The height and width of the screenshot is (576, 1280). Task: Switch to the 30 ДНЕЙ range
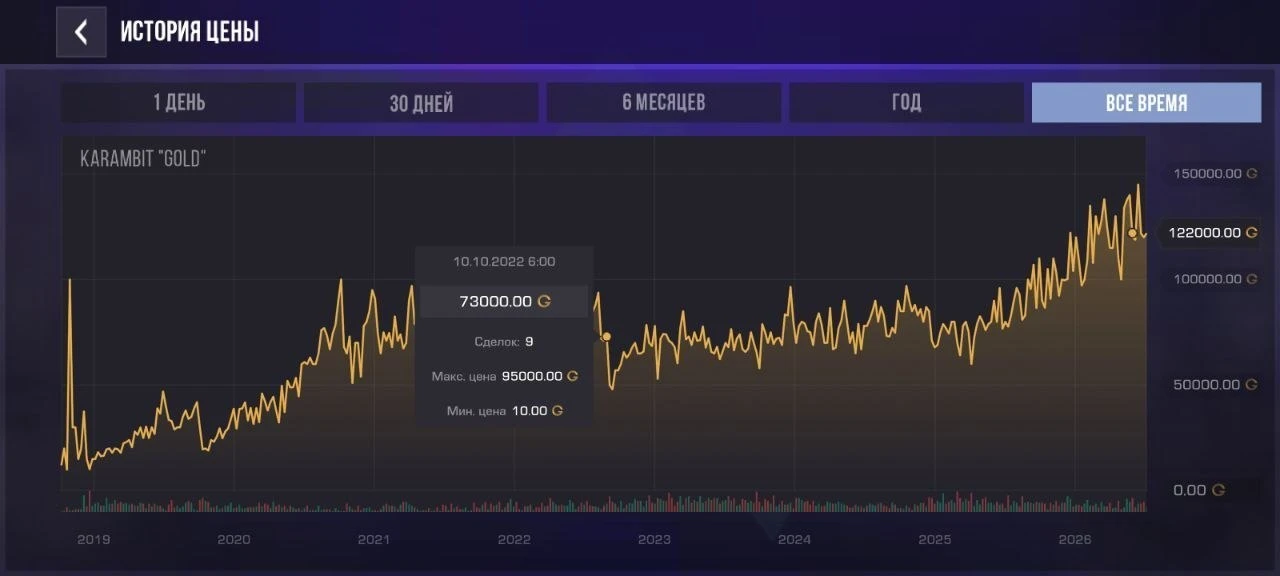(x=421, y=102)
